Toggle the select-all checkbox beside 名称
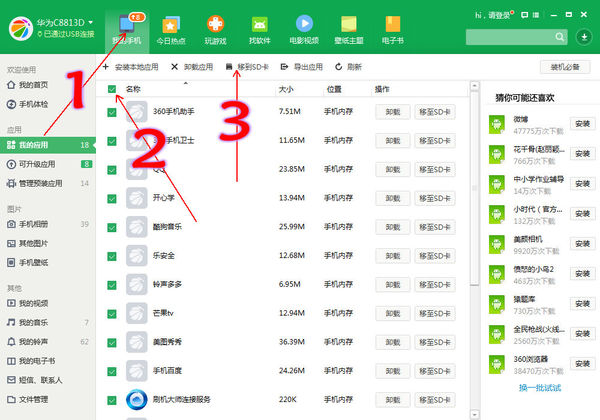 pyautogui.click(x=112, y=89)
